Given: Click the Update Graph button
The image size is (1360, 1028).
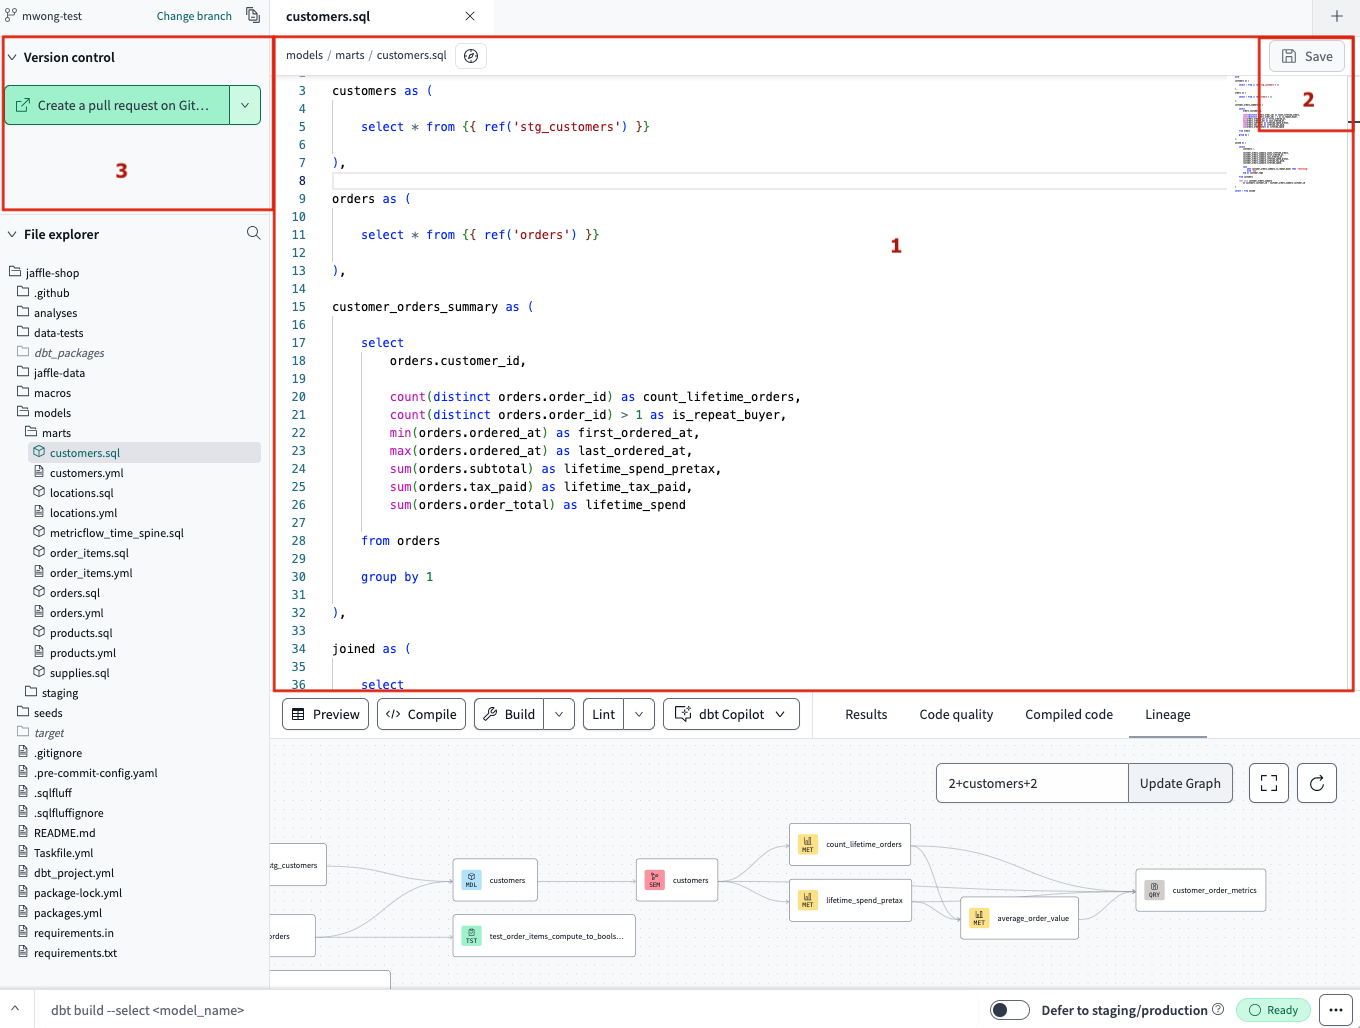Looking at the screenshot, I should 1180,783.
